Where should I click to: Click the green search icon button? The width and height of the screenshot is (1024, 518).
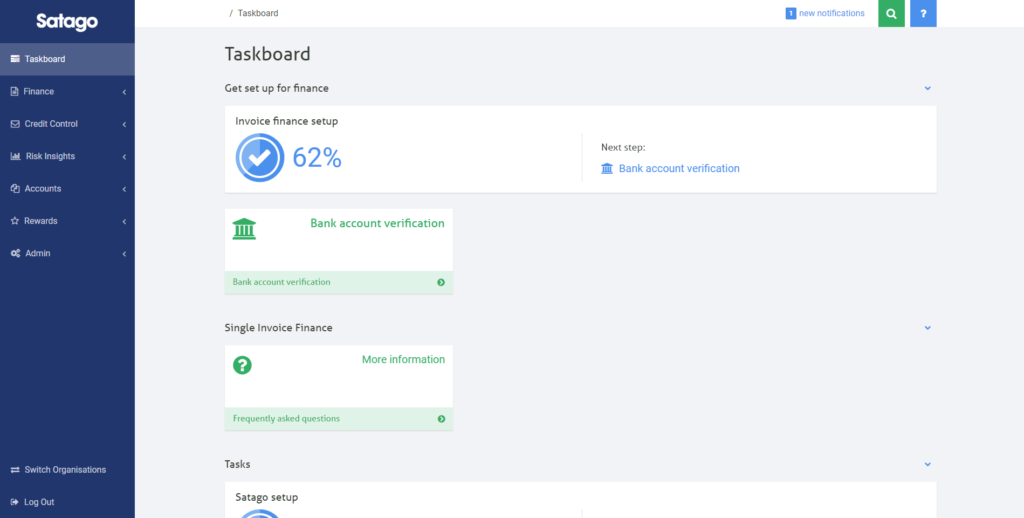[x=891, y=14]
